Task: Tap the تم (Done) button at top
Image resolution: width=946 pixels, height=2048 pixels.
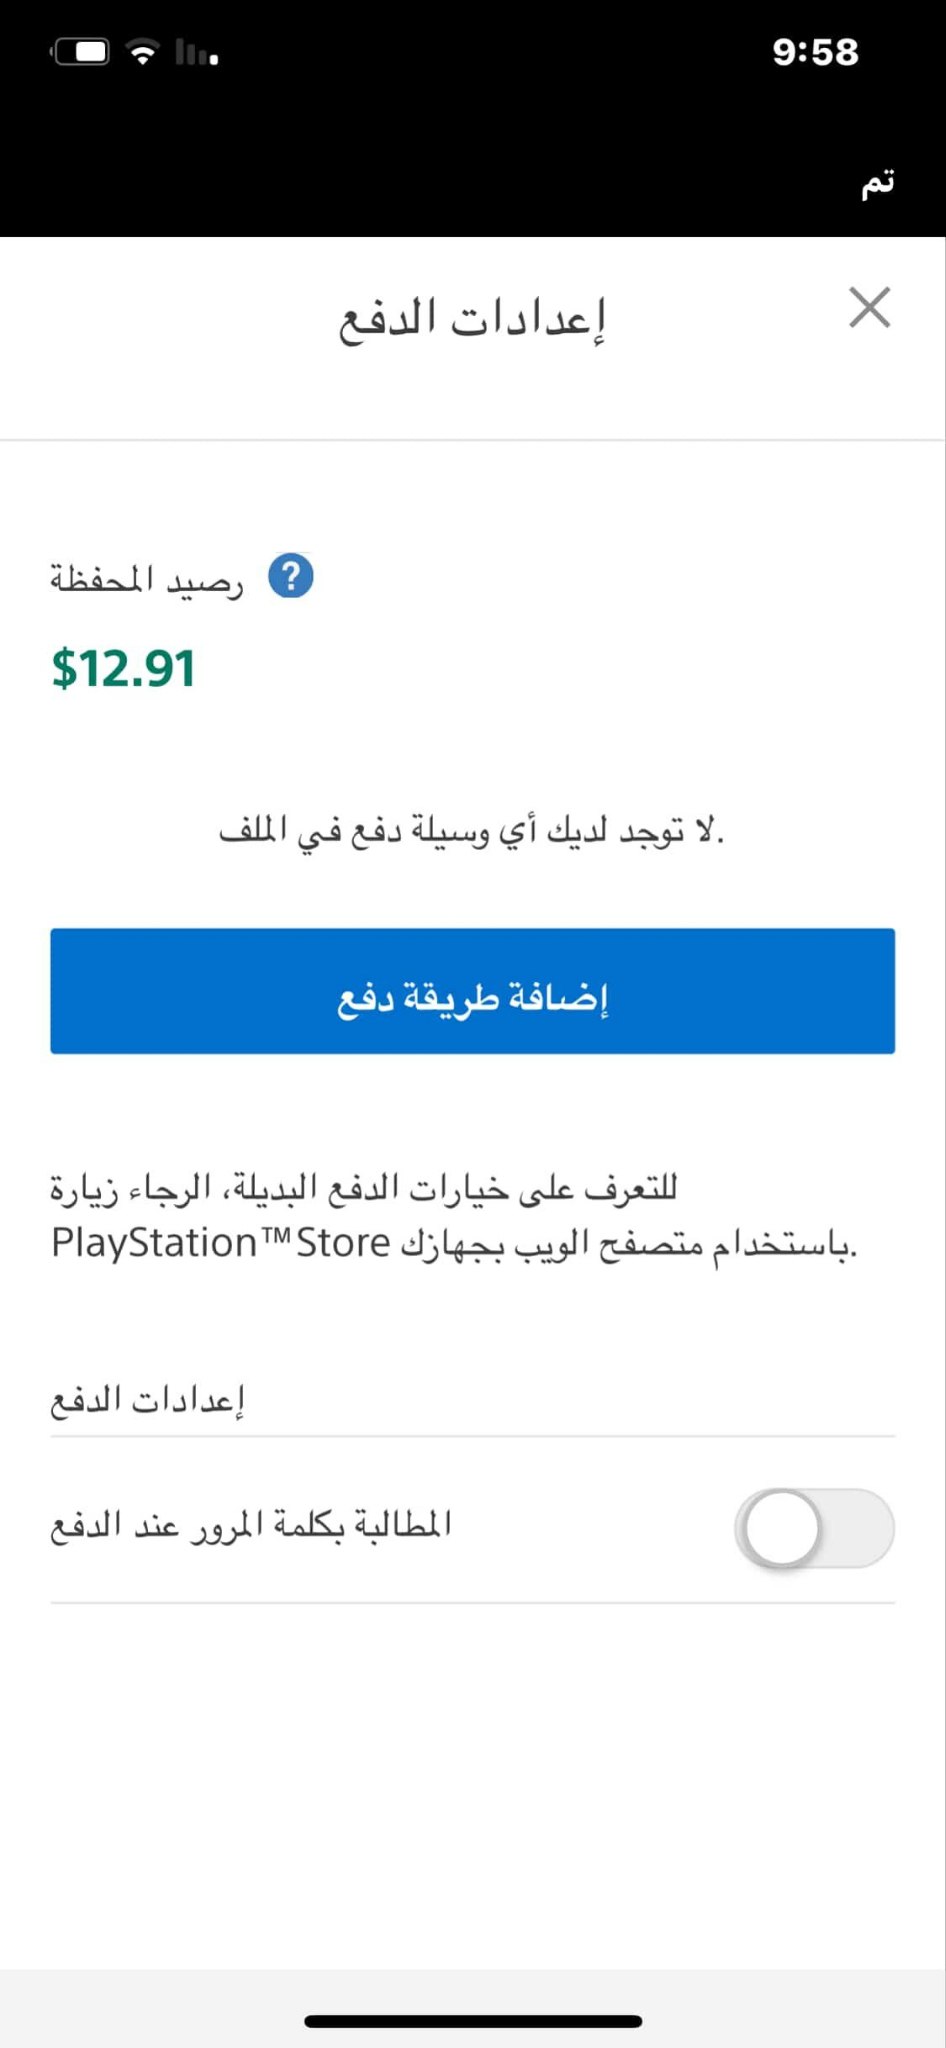Action: coord(878,183)
